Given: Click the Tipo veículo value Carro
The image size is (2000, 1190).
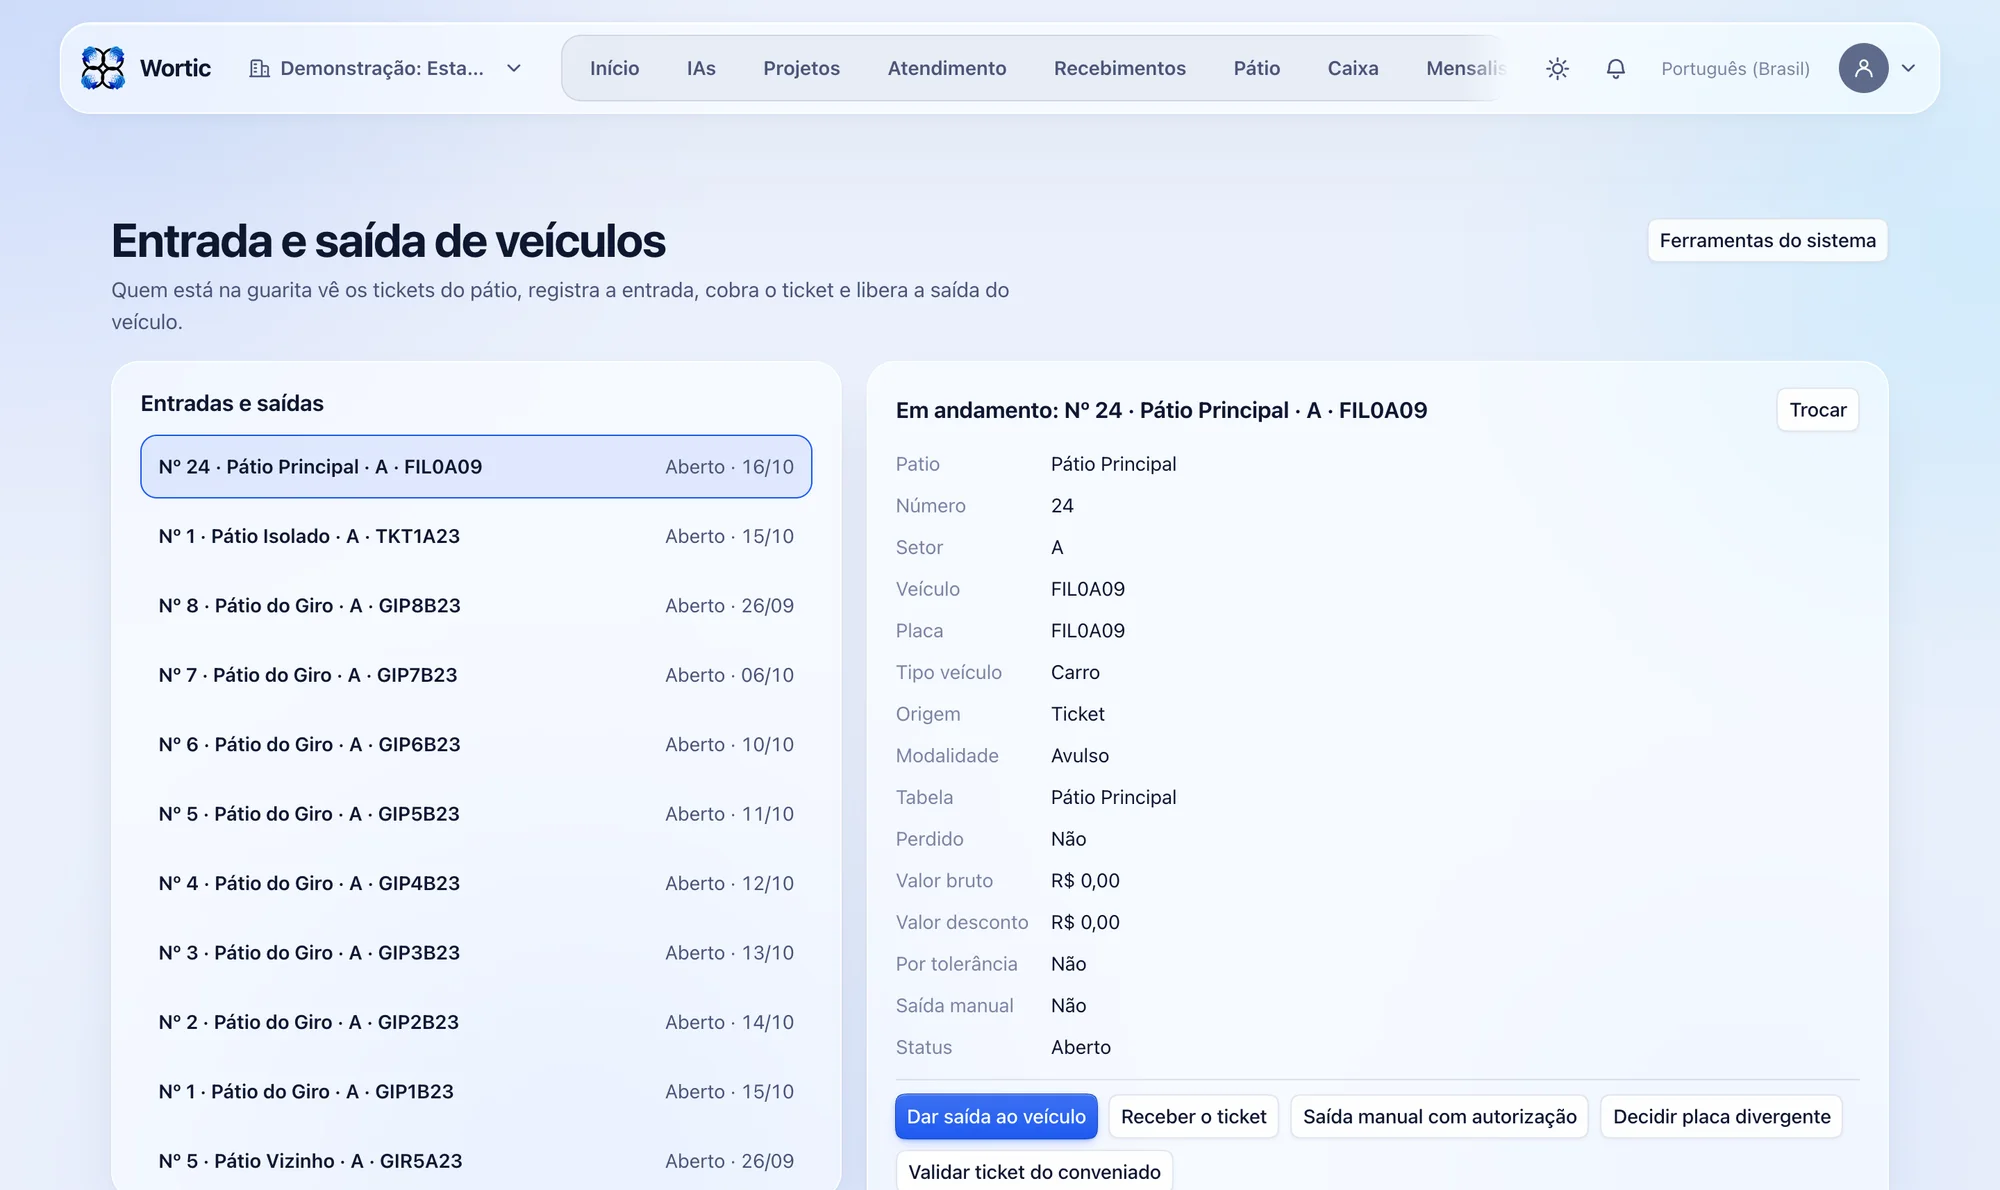Looking at the screenshot, I should pos(1075,672).
